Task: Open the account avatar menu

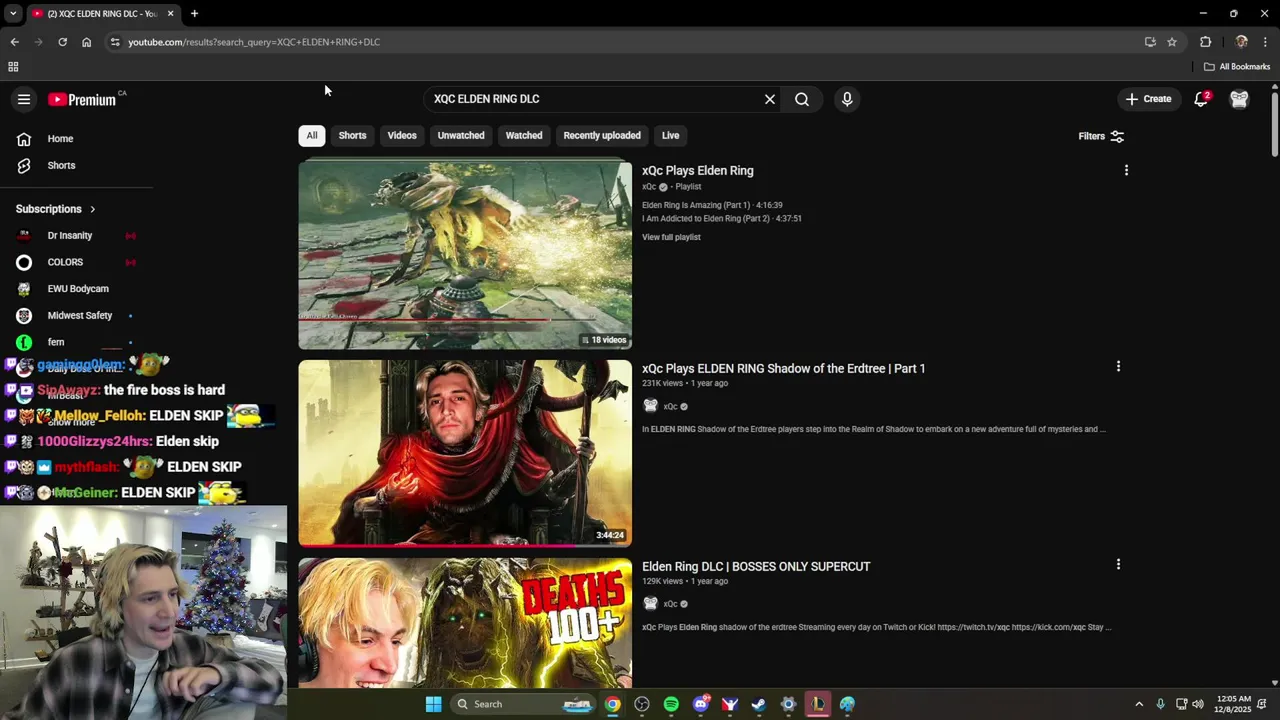Action: [x=1239, y=99]
